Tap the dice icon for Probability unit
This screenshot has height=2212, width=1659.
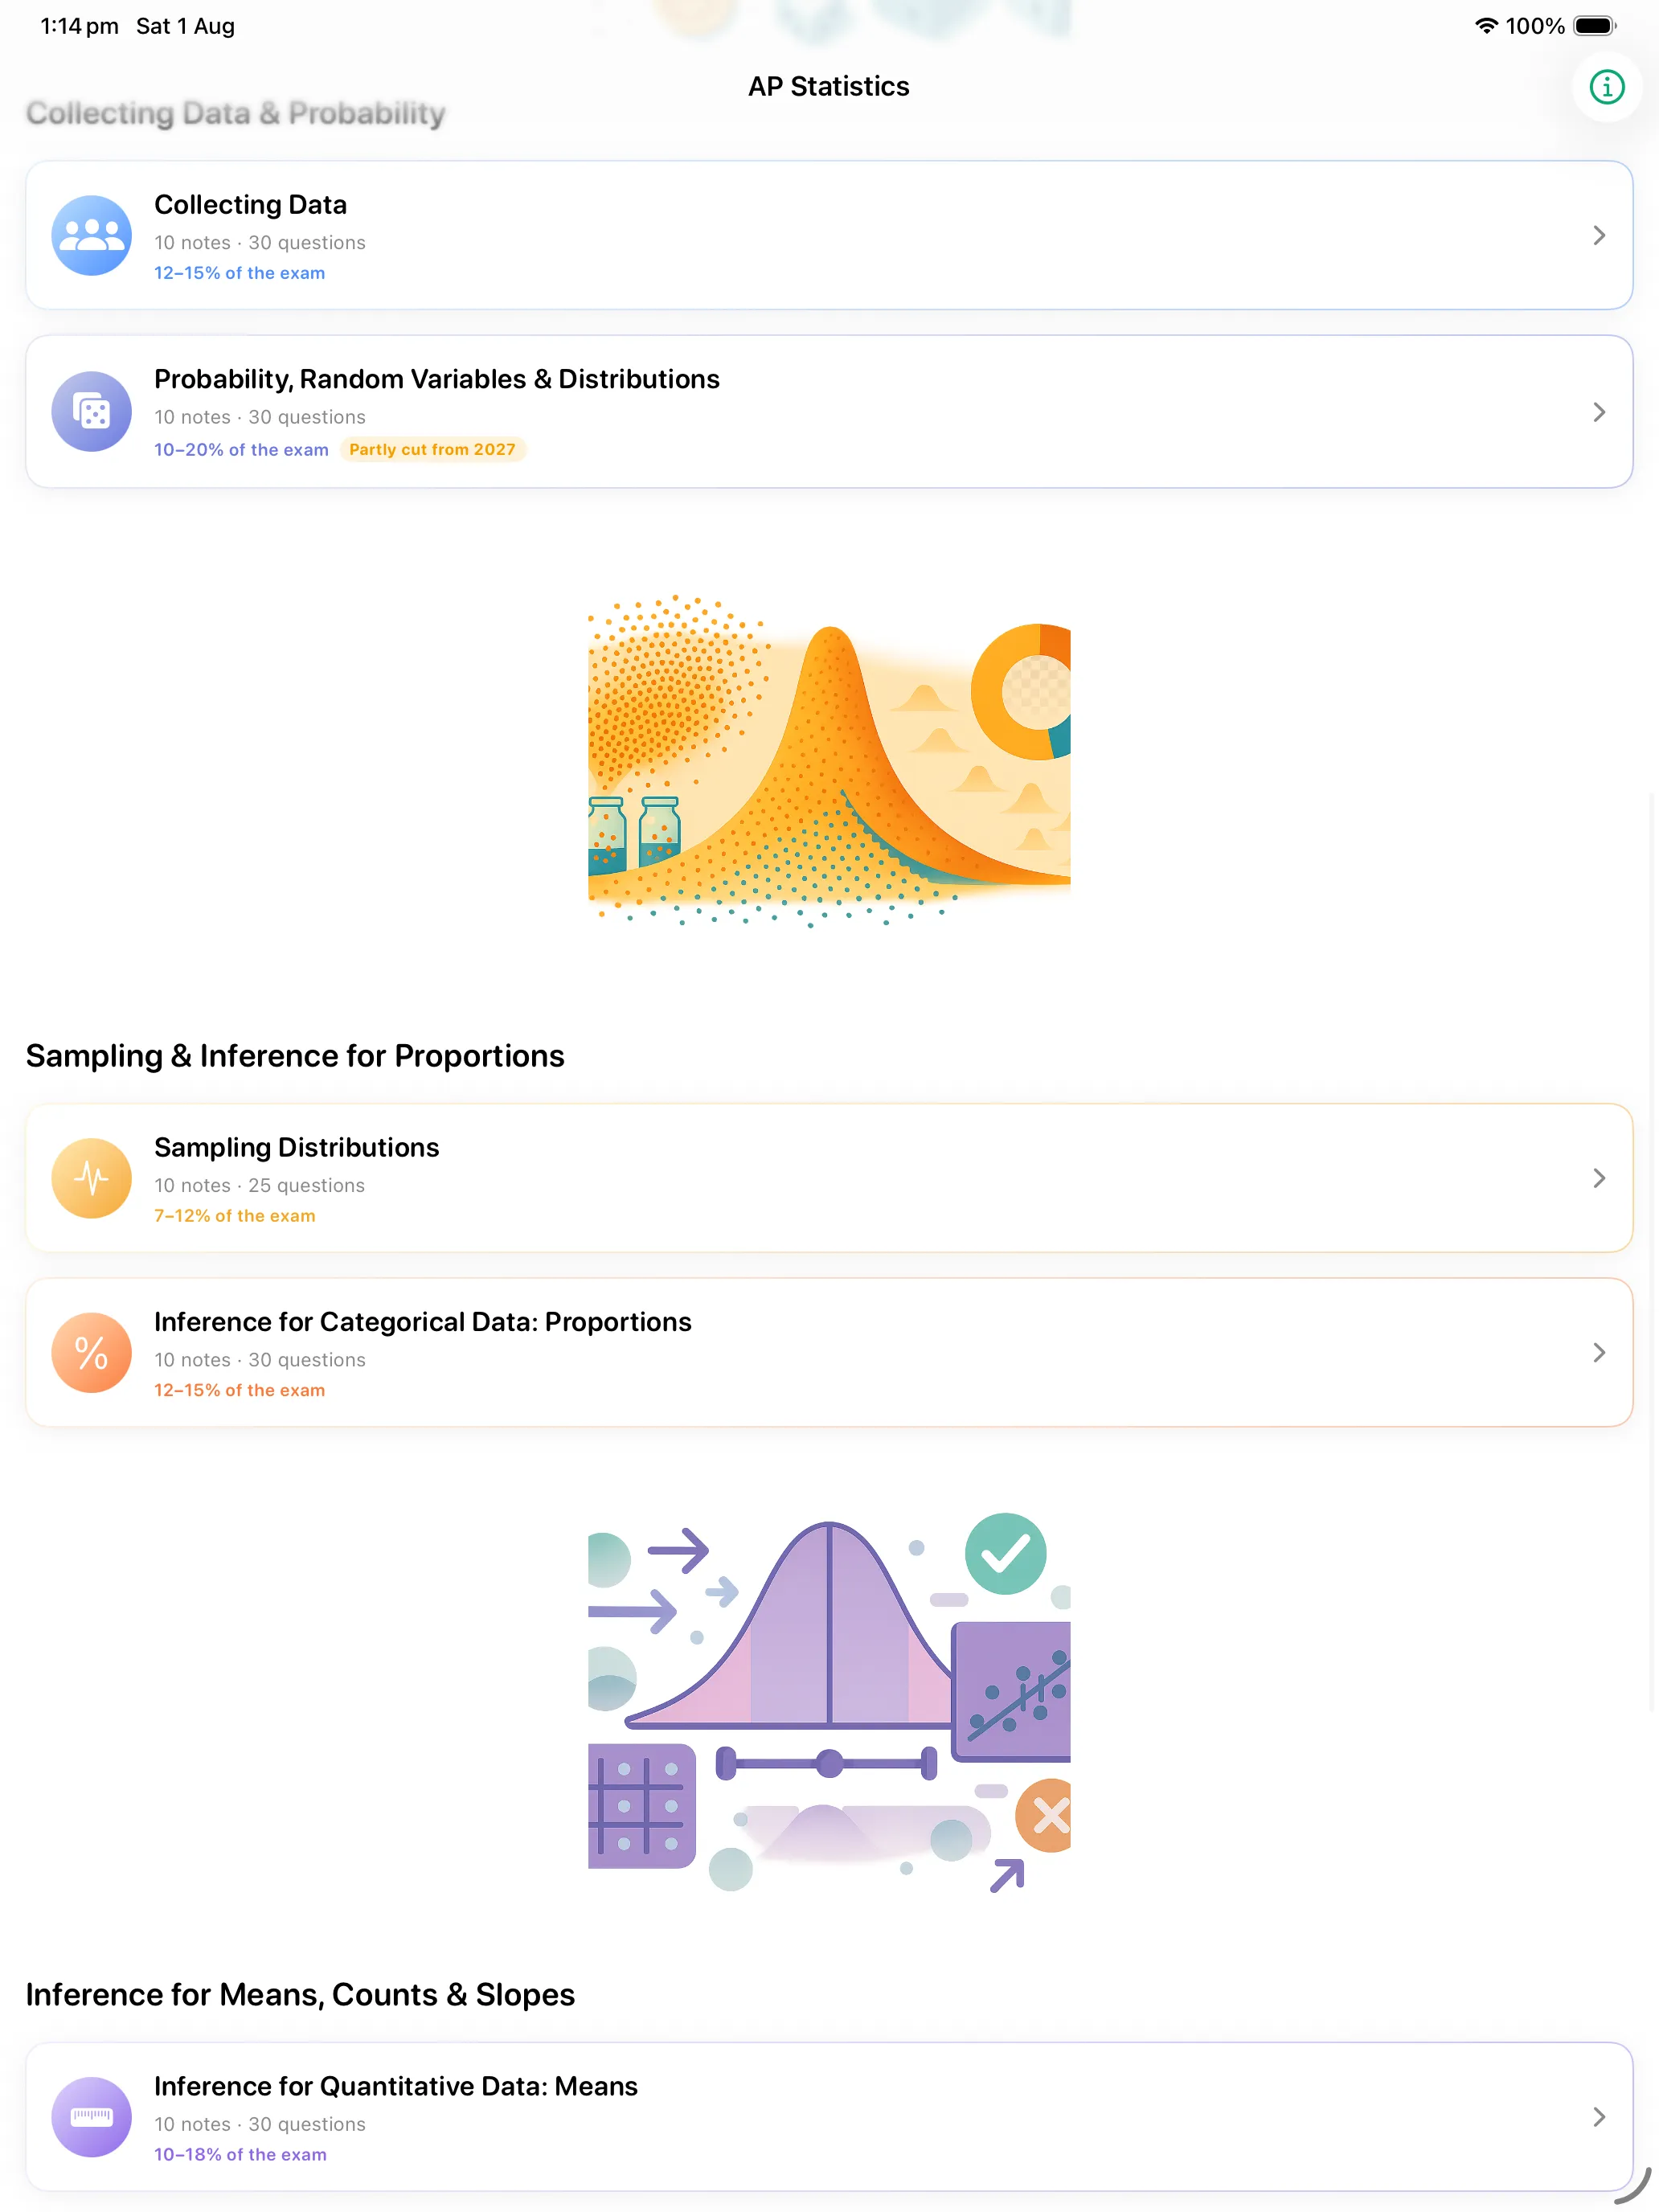point(91,412)
